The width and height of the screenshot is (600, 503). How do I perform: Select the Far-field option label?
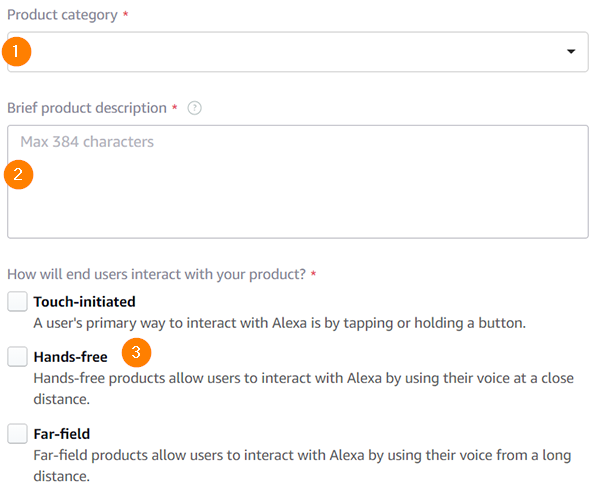pos(62,434)
